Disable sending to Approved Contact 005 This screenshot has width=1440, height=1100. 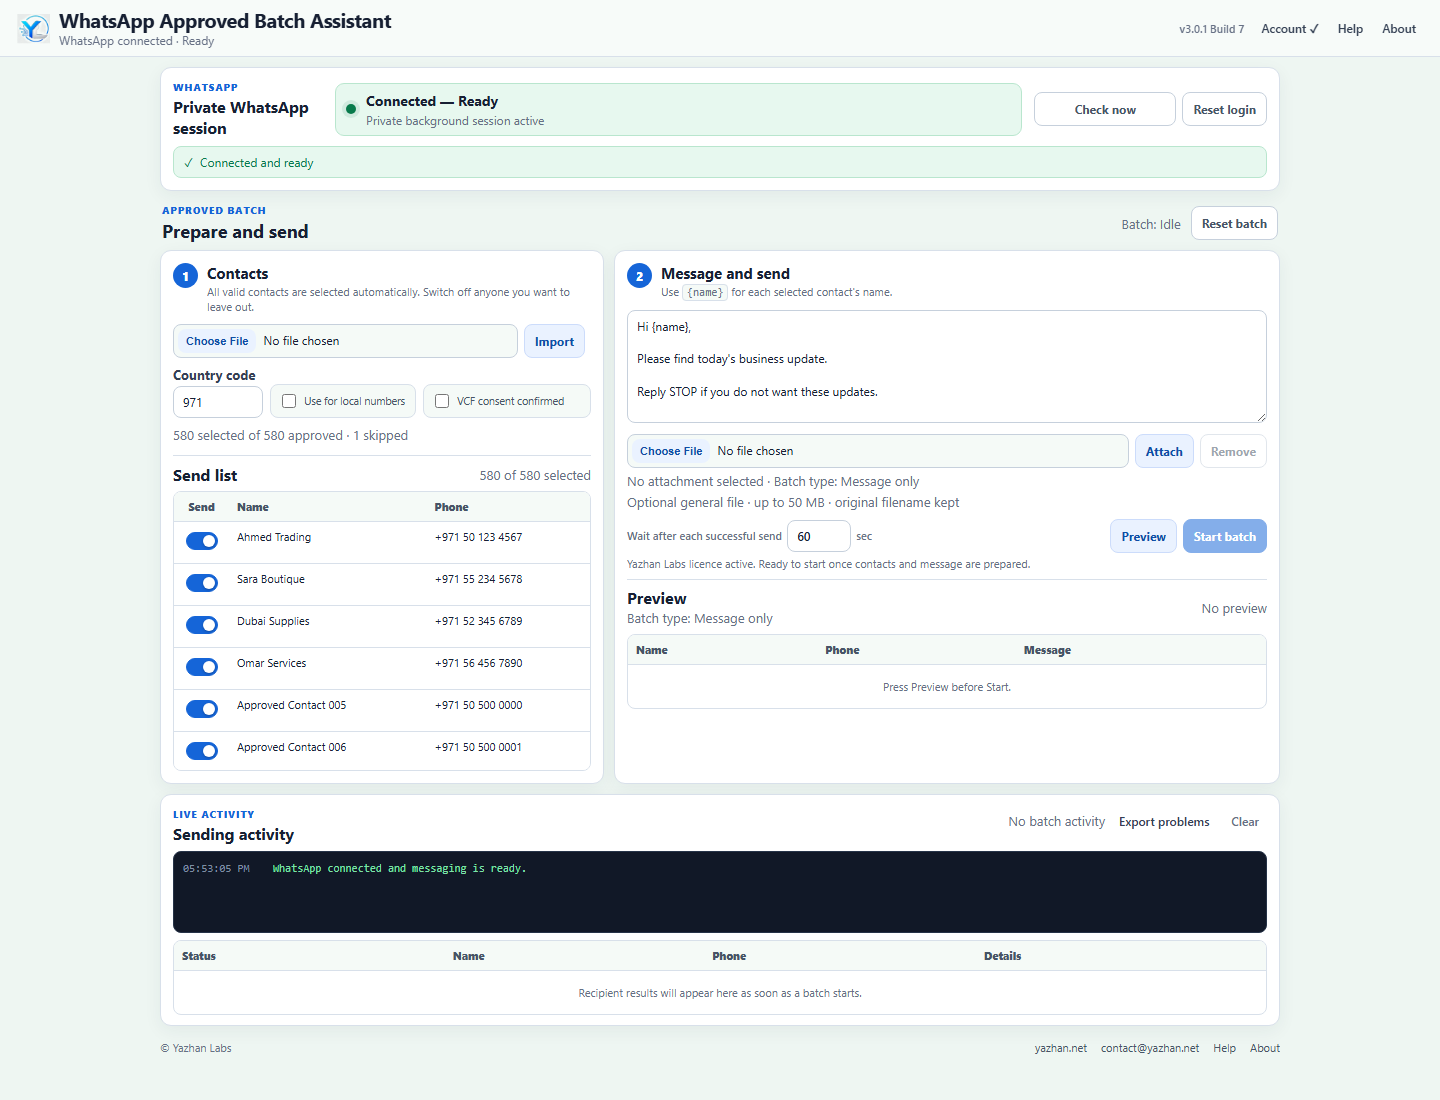point(202,709)
